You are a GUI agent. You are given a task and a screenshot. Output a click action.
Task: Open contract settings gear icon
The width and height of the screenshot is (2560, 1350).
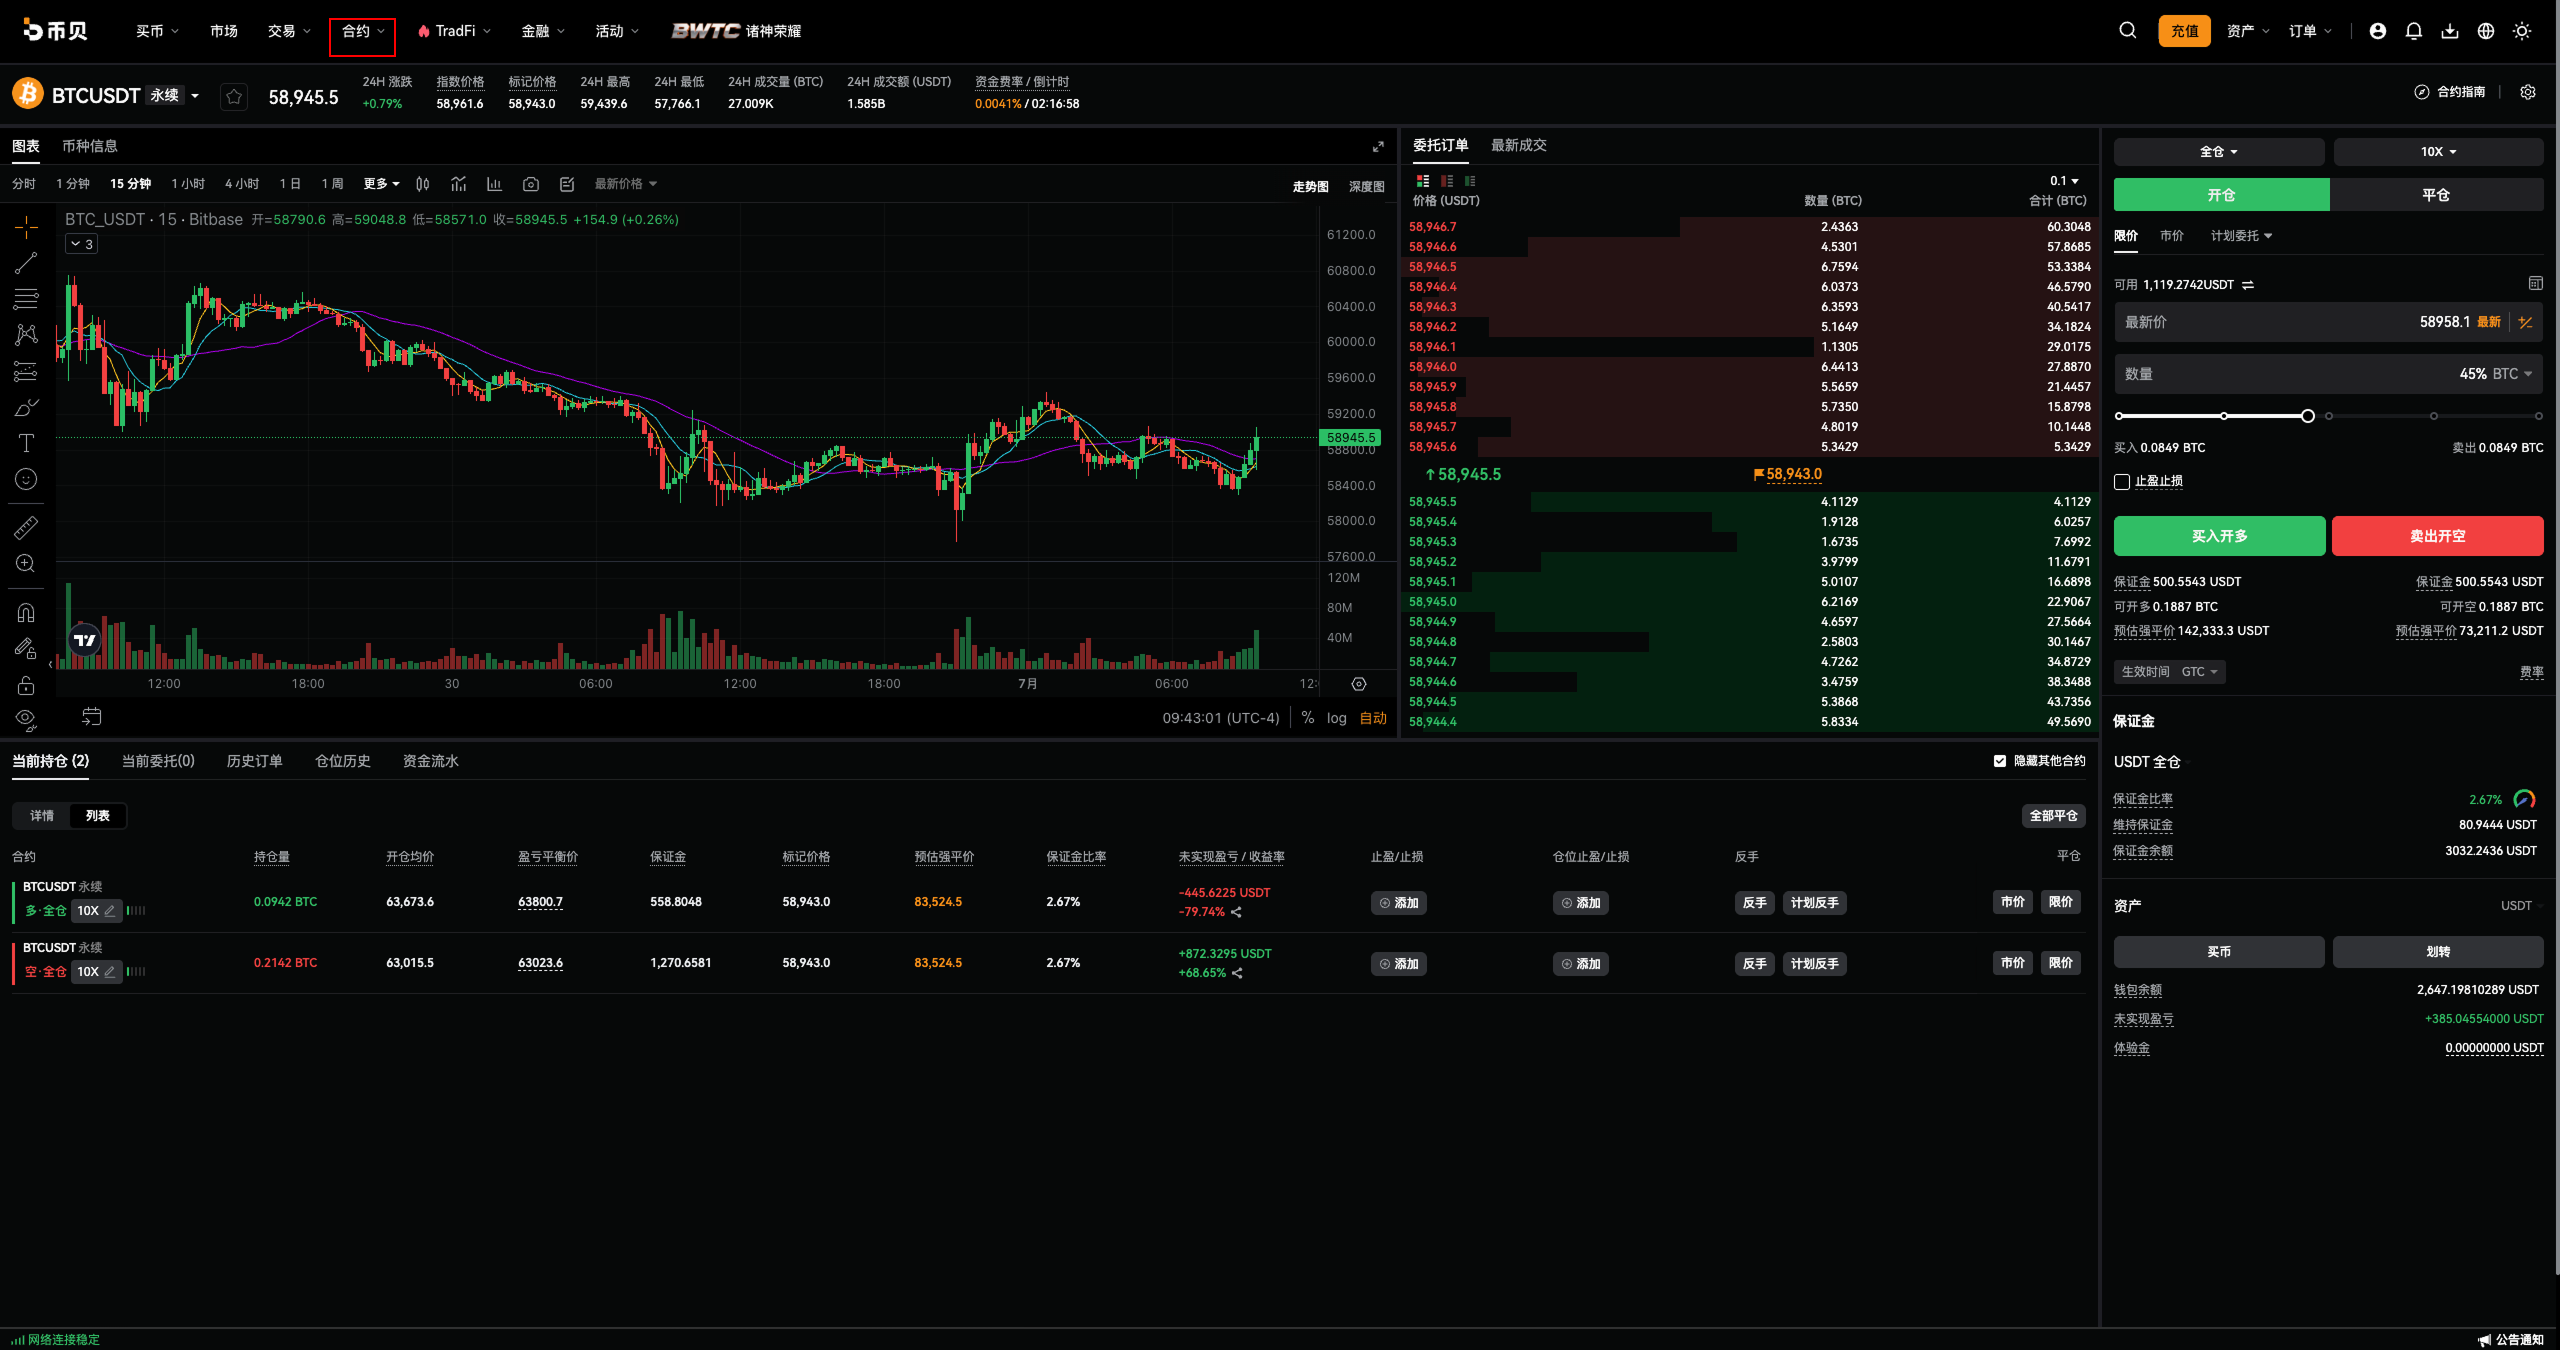2528,92
